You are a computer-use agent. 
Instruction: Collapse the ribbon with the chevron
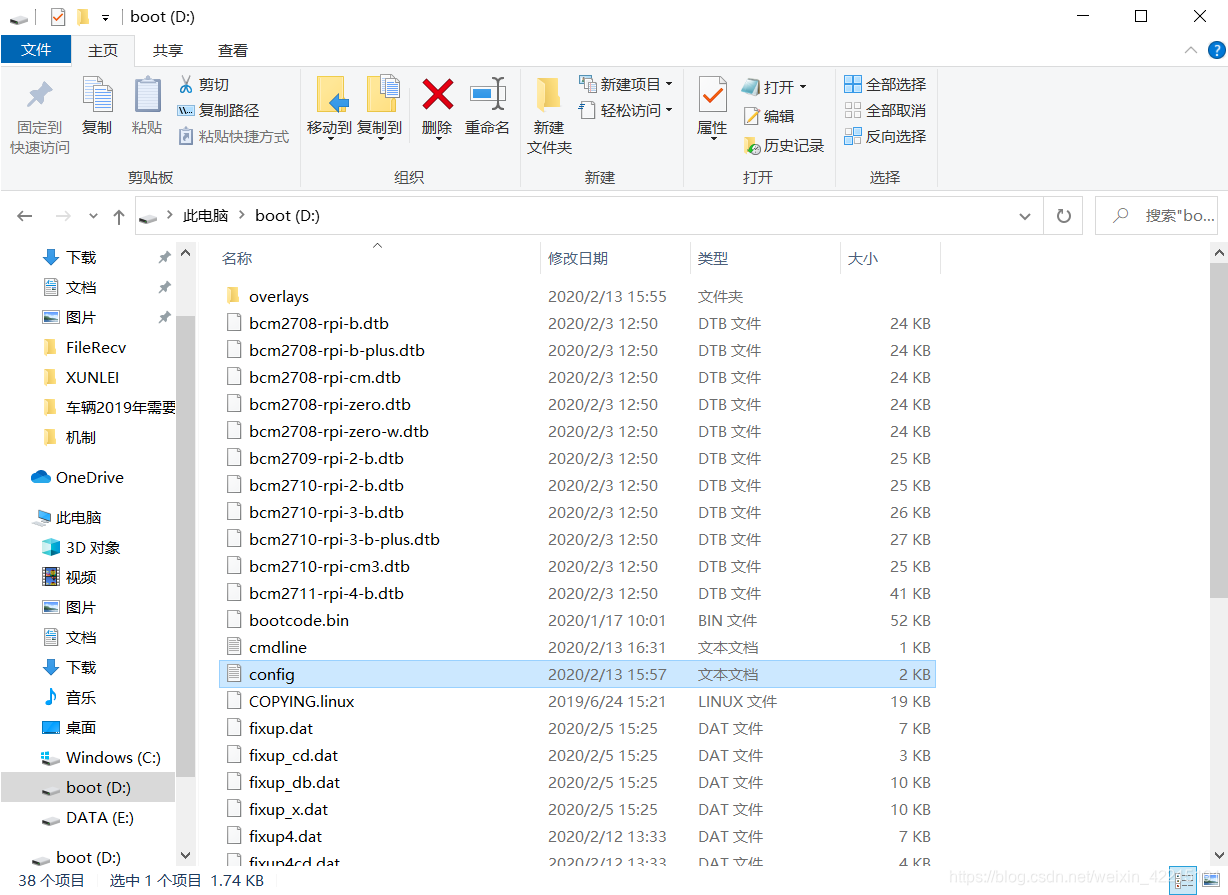1190,50
